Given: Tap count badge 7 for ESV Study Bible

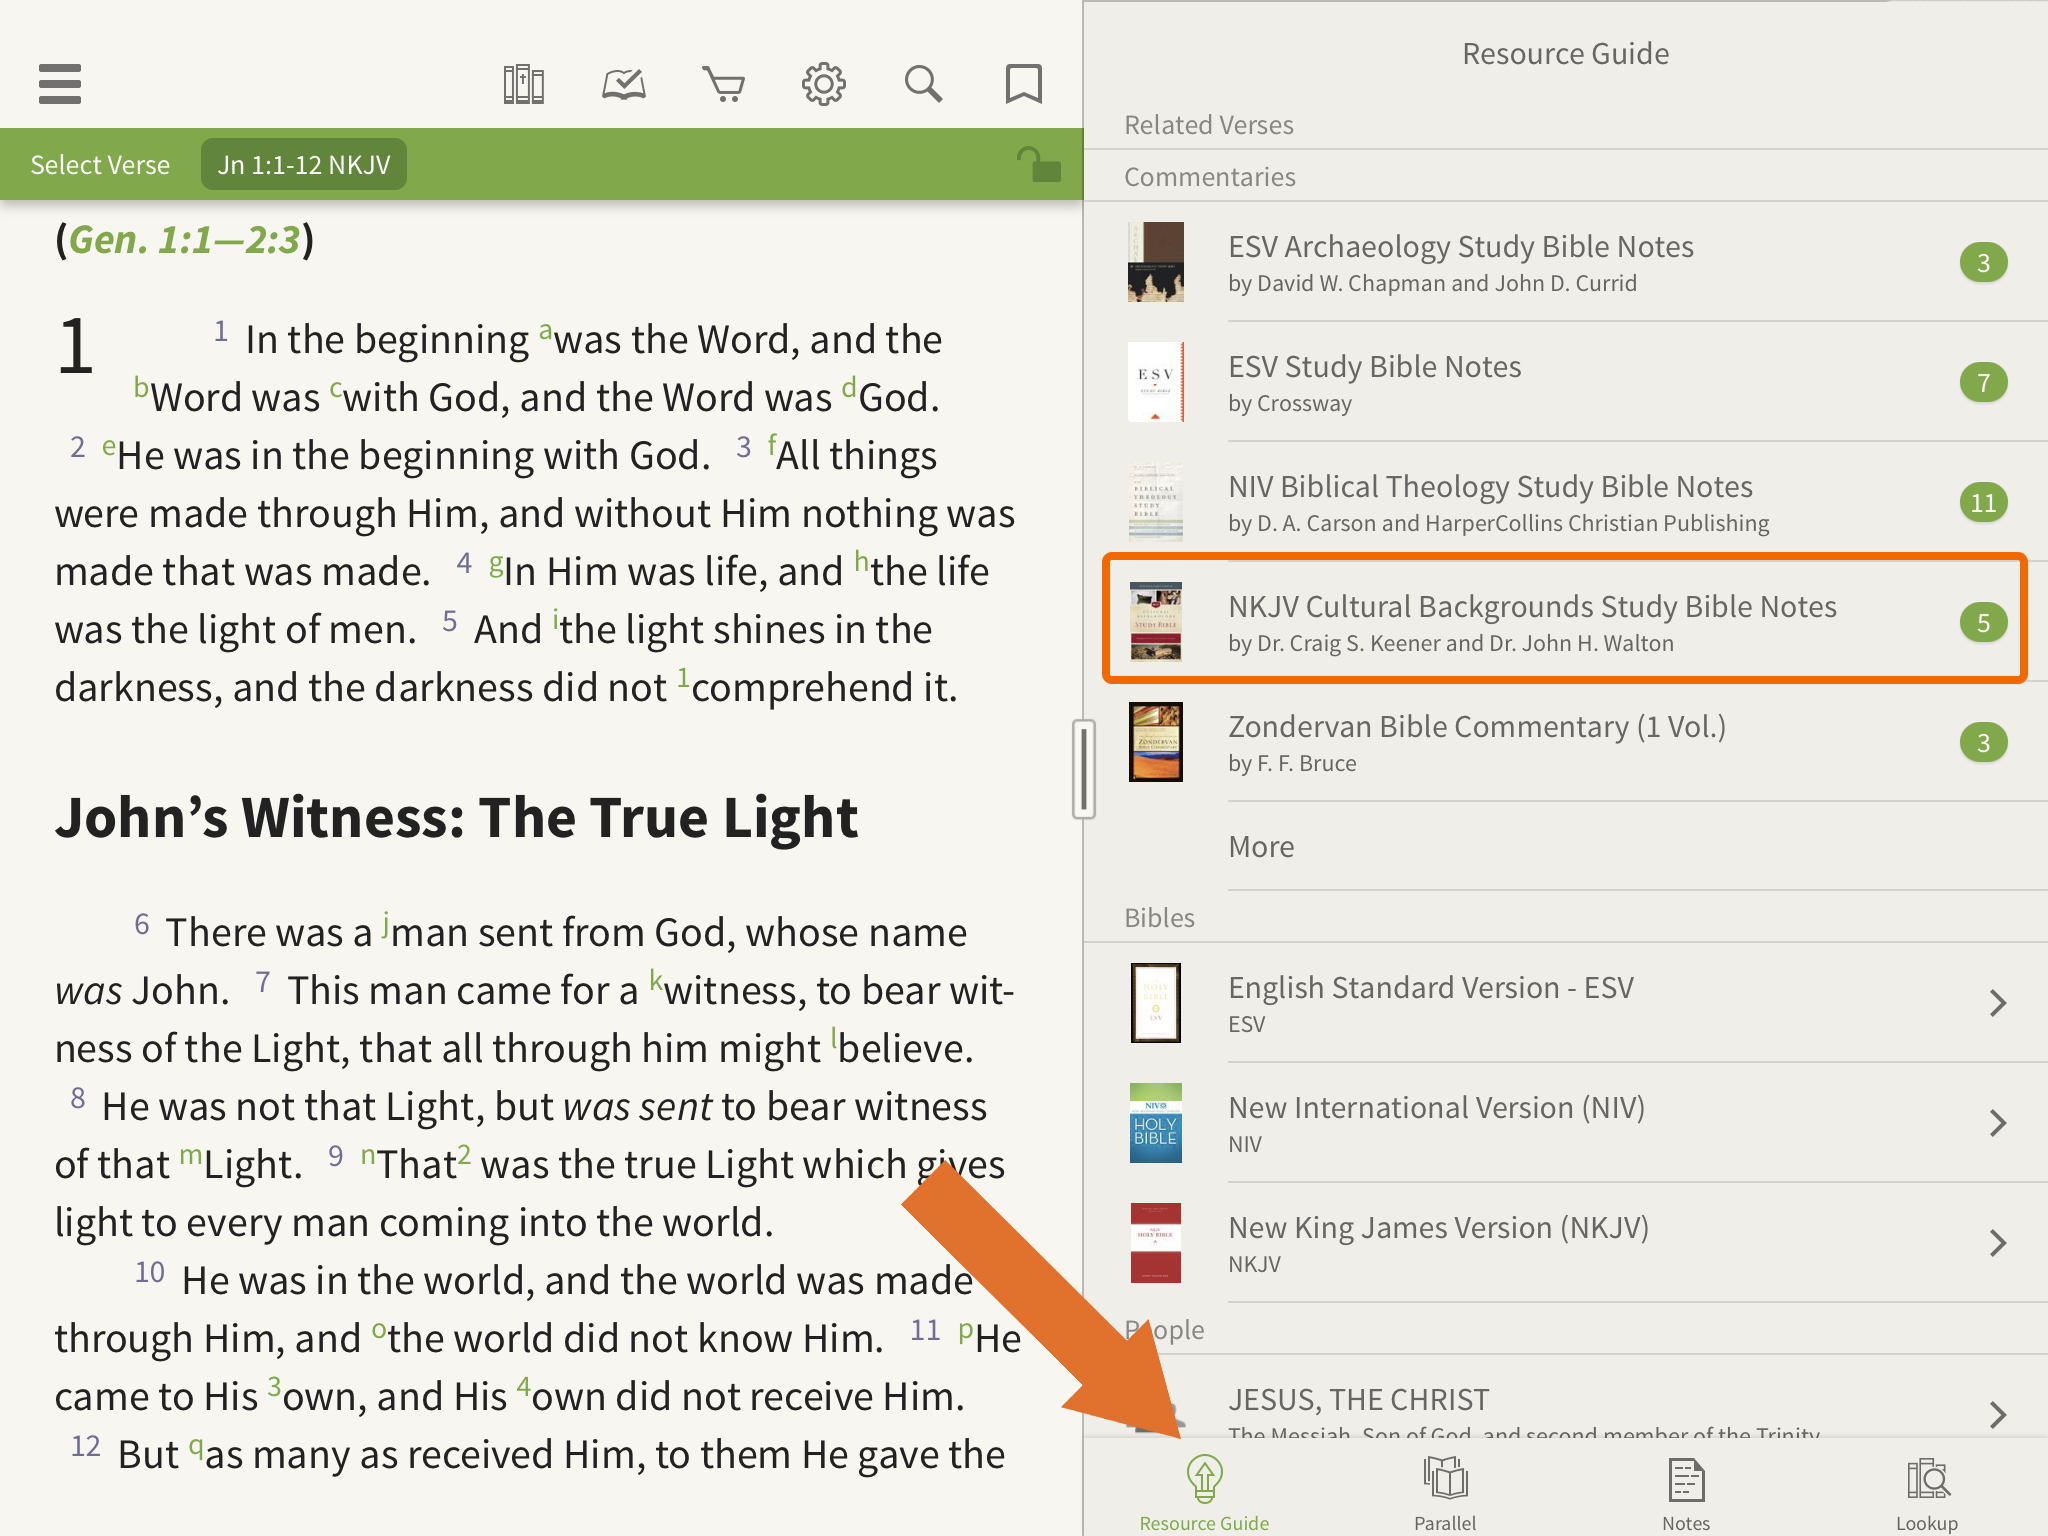Looking at the screenshot, I should (1983, 383).
